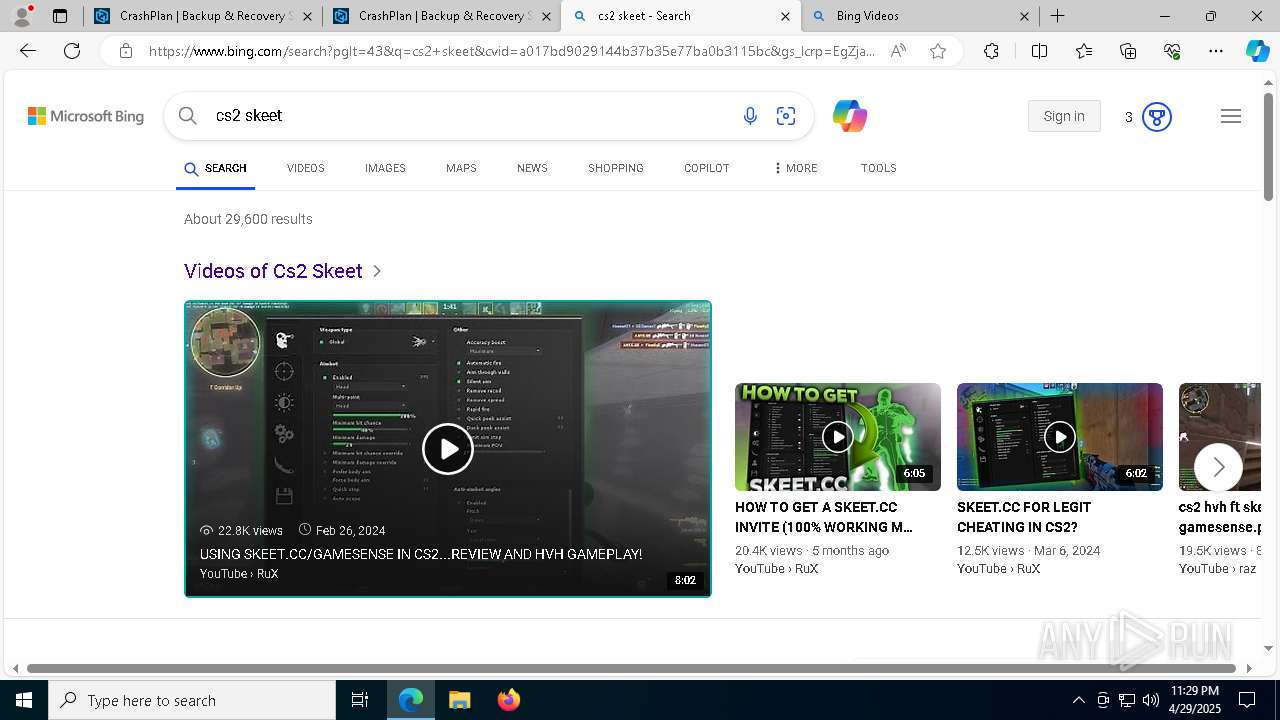The width and height of the screenshot is (1280, 720).
Task: Click the horizontal page scrollbar
Action: click(x=632, y=668)
